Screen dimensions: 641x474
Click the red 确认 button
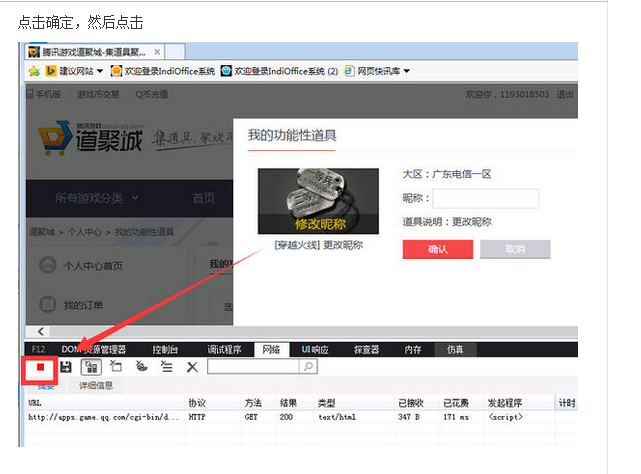tap(438, 249)
